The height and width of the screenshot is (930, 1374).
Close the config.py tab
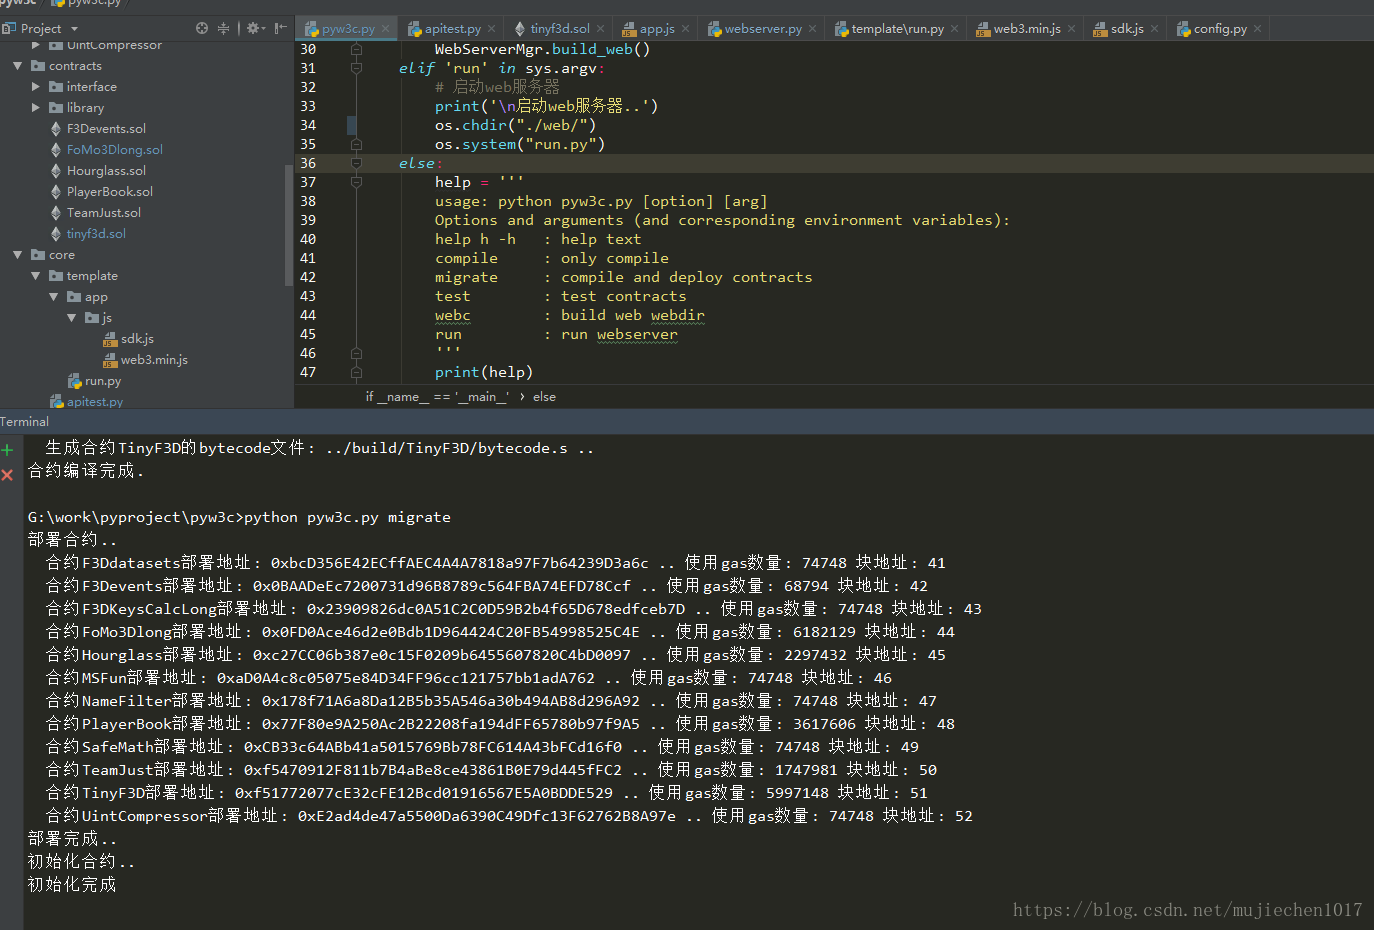(1257, 29)
